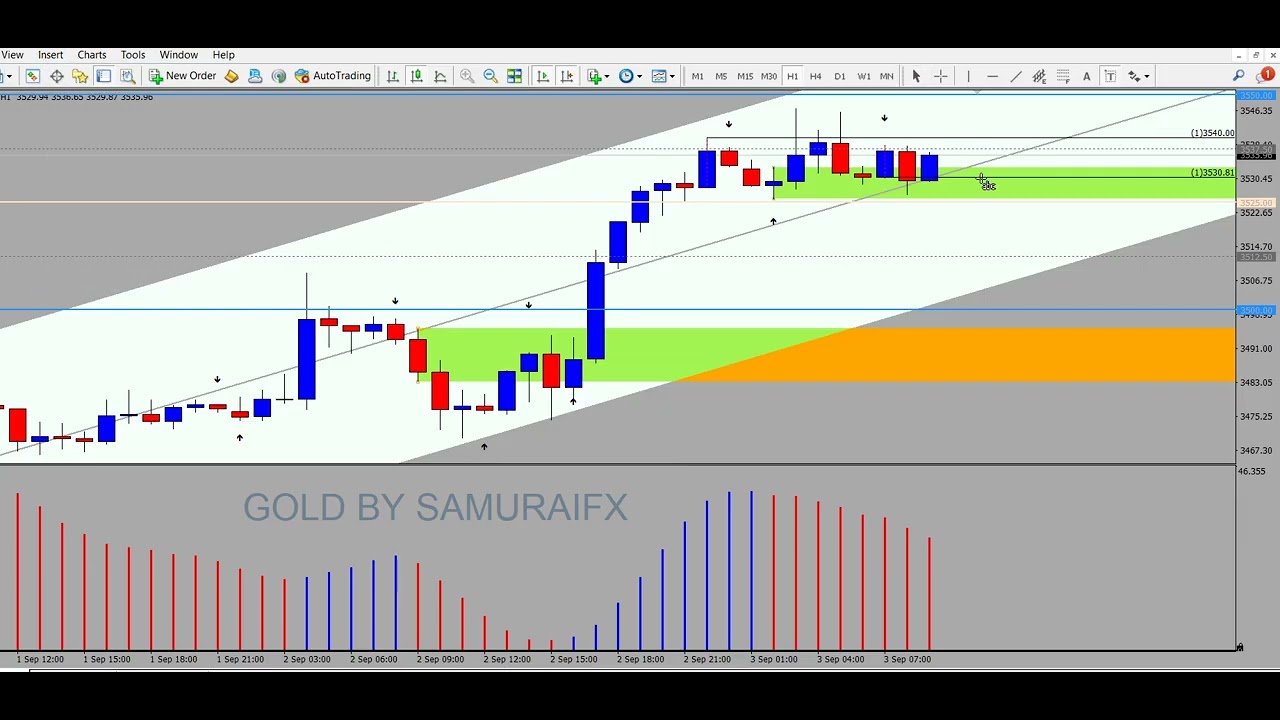Click the 3500.00 price label
Viewport: 1280px width, 720px height.
click(1256, 311)
